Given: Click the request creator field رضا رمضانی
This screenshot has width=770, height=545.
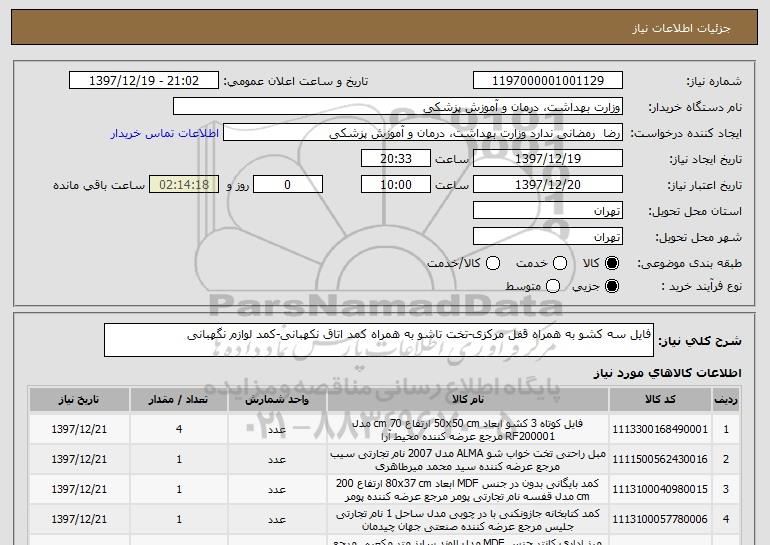Looking at the screenshot, I should (423, 133).
